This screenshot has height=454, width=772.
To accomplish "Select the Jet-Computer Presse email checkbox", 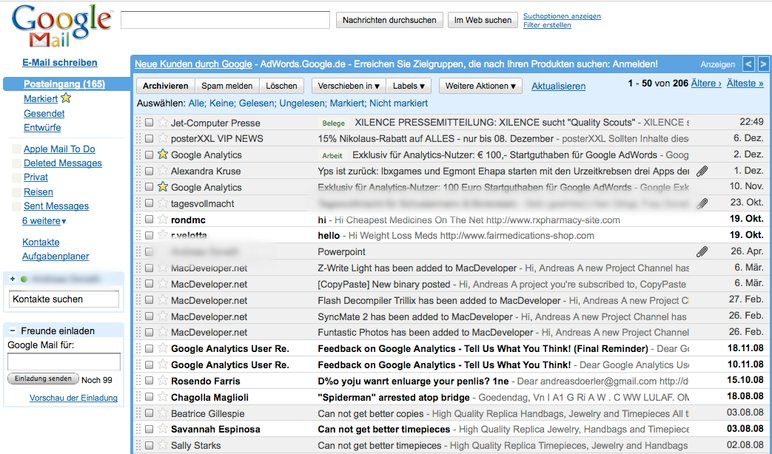I will [149, 122].
